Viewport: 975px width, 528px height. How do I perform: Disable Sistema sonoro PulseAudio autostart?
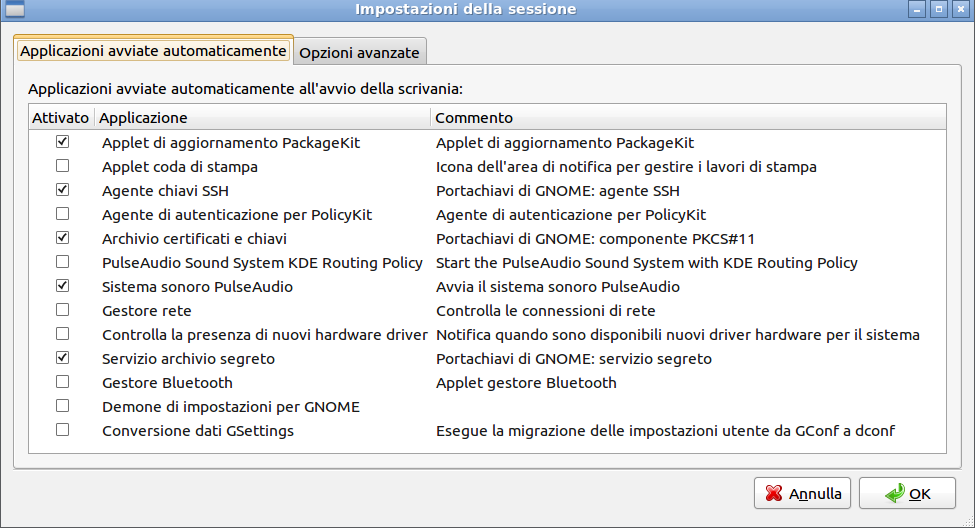(63, 286)
